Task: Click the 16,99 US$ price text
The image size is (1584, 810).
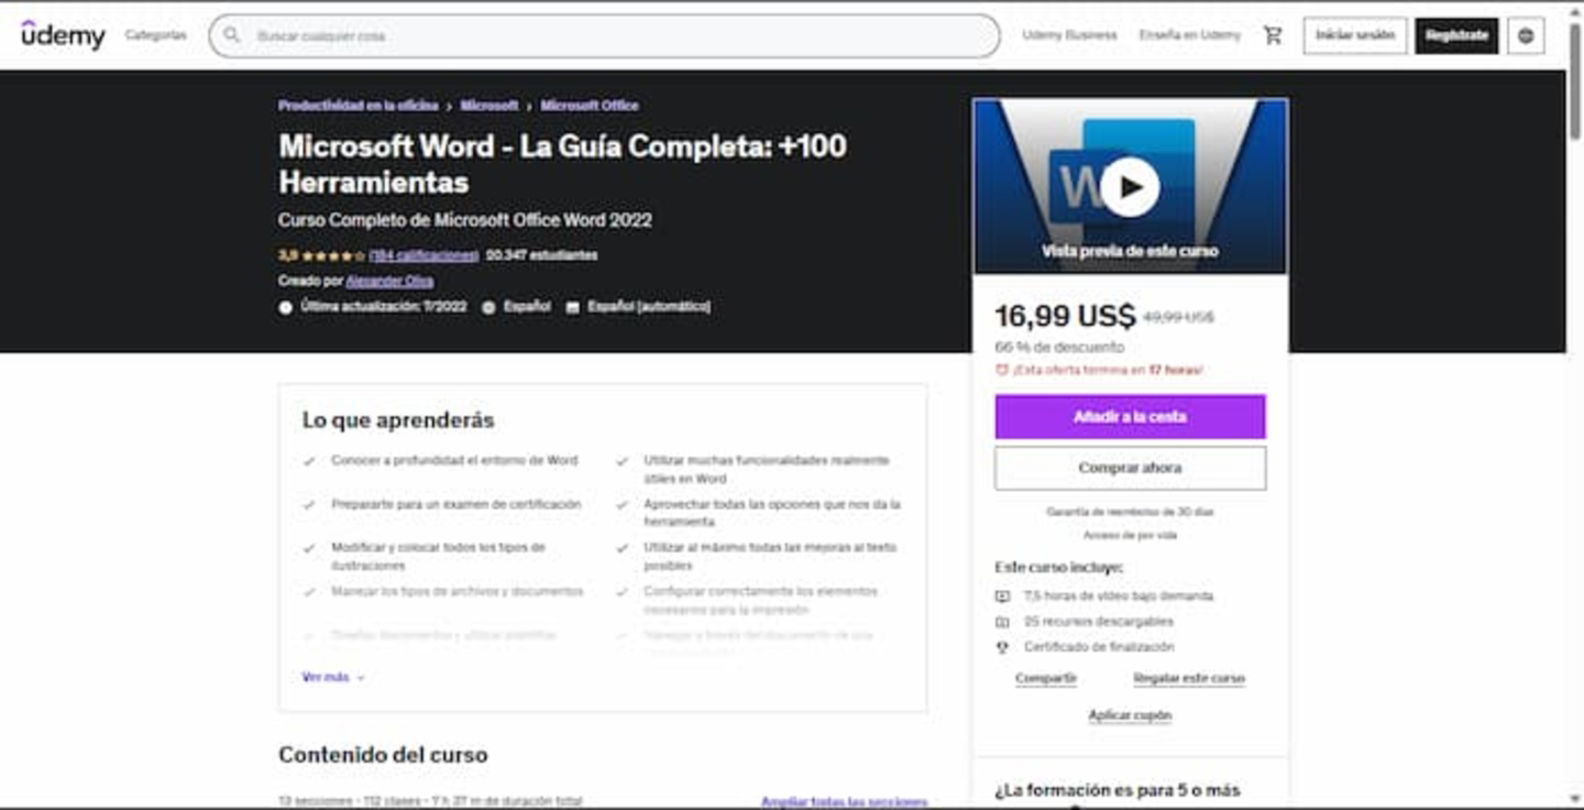Action: point(1065,317)
